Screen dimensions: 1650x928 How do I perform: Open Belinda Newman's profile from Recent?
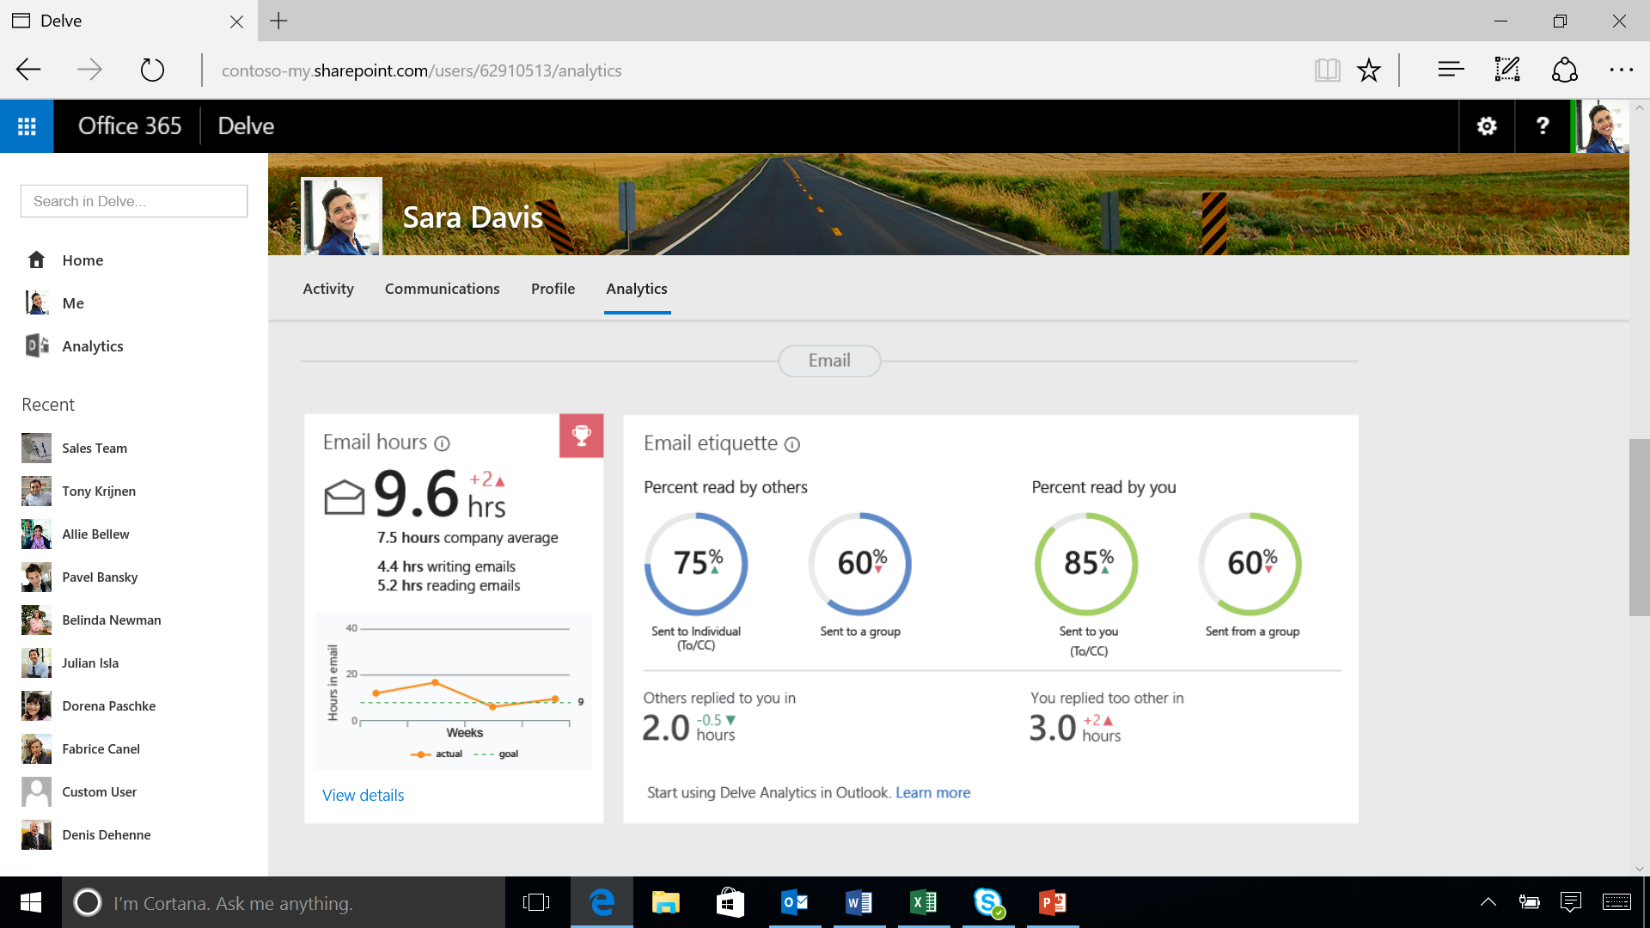tap(111, 620)
